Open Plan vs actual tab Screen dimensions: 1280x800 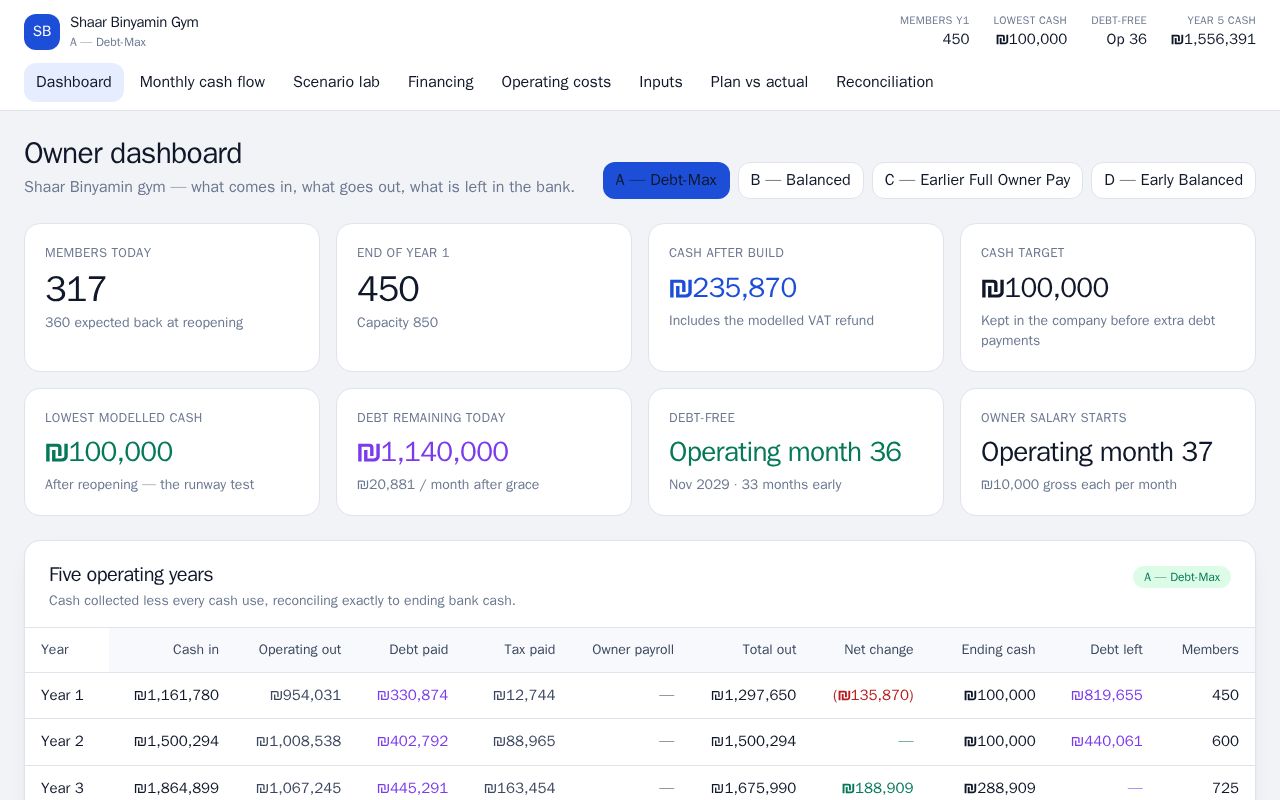pyautogui.click(x=759, y=82)
